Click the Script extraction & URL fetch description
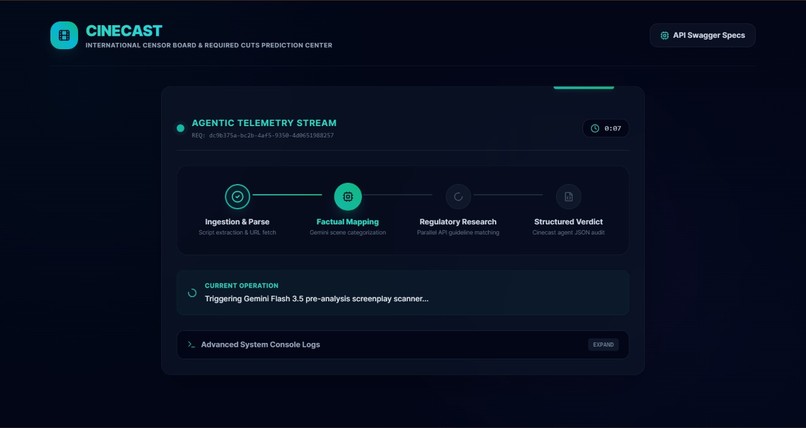The height and width of the screenshot is (428, 806). click(x=237, y=233)
